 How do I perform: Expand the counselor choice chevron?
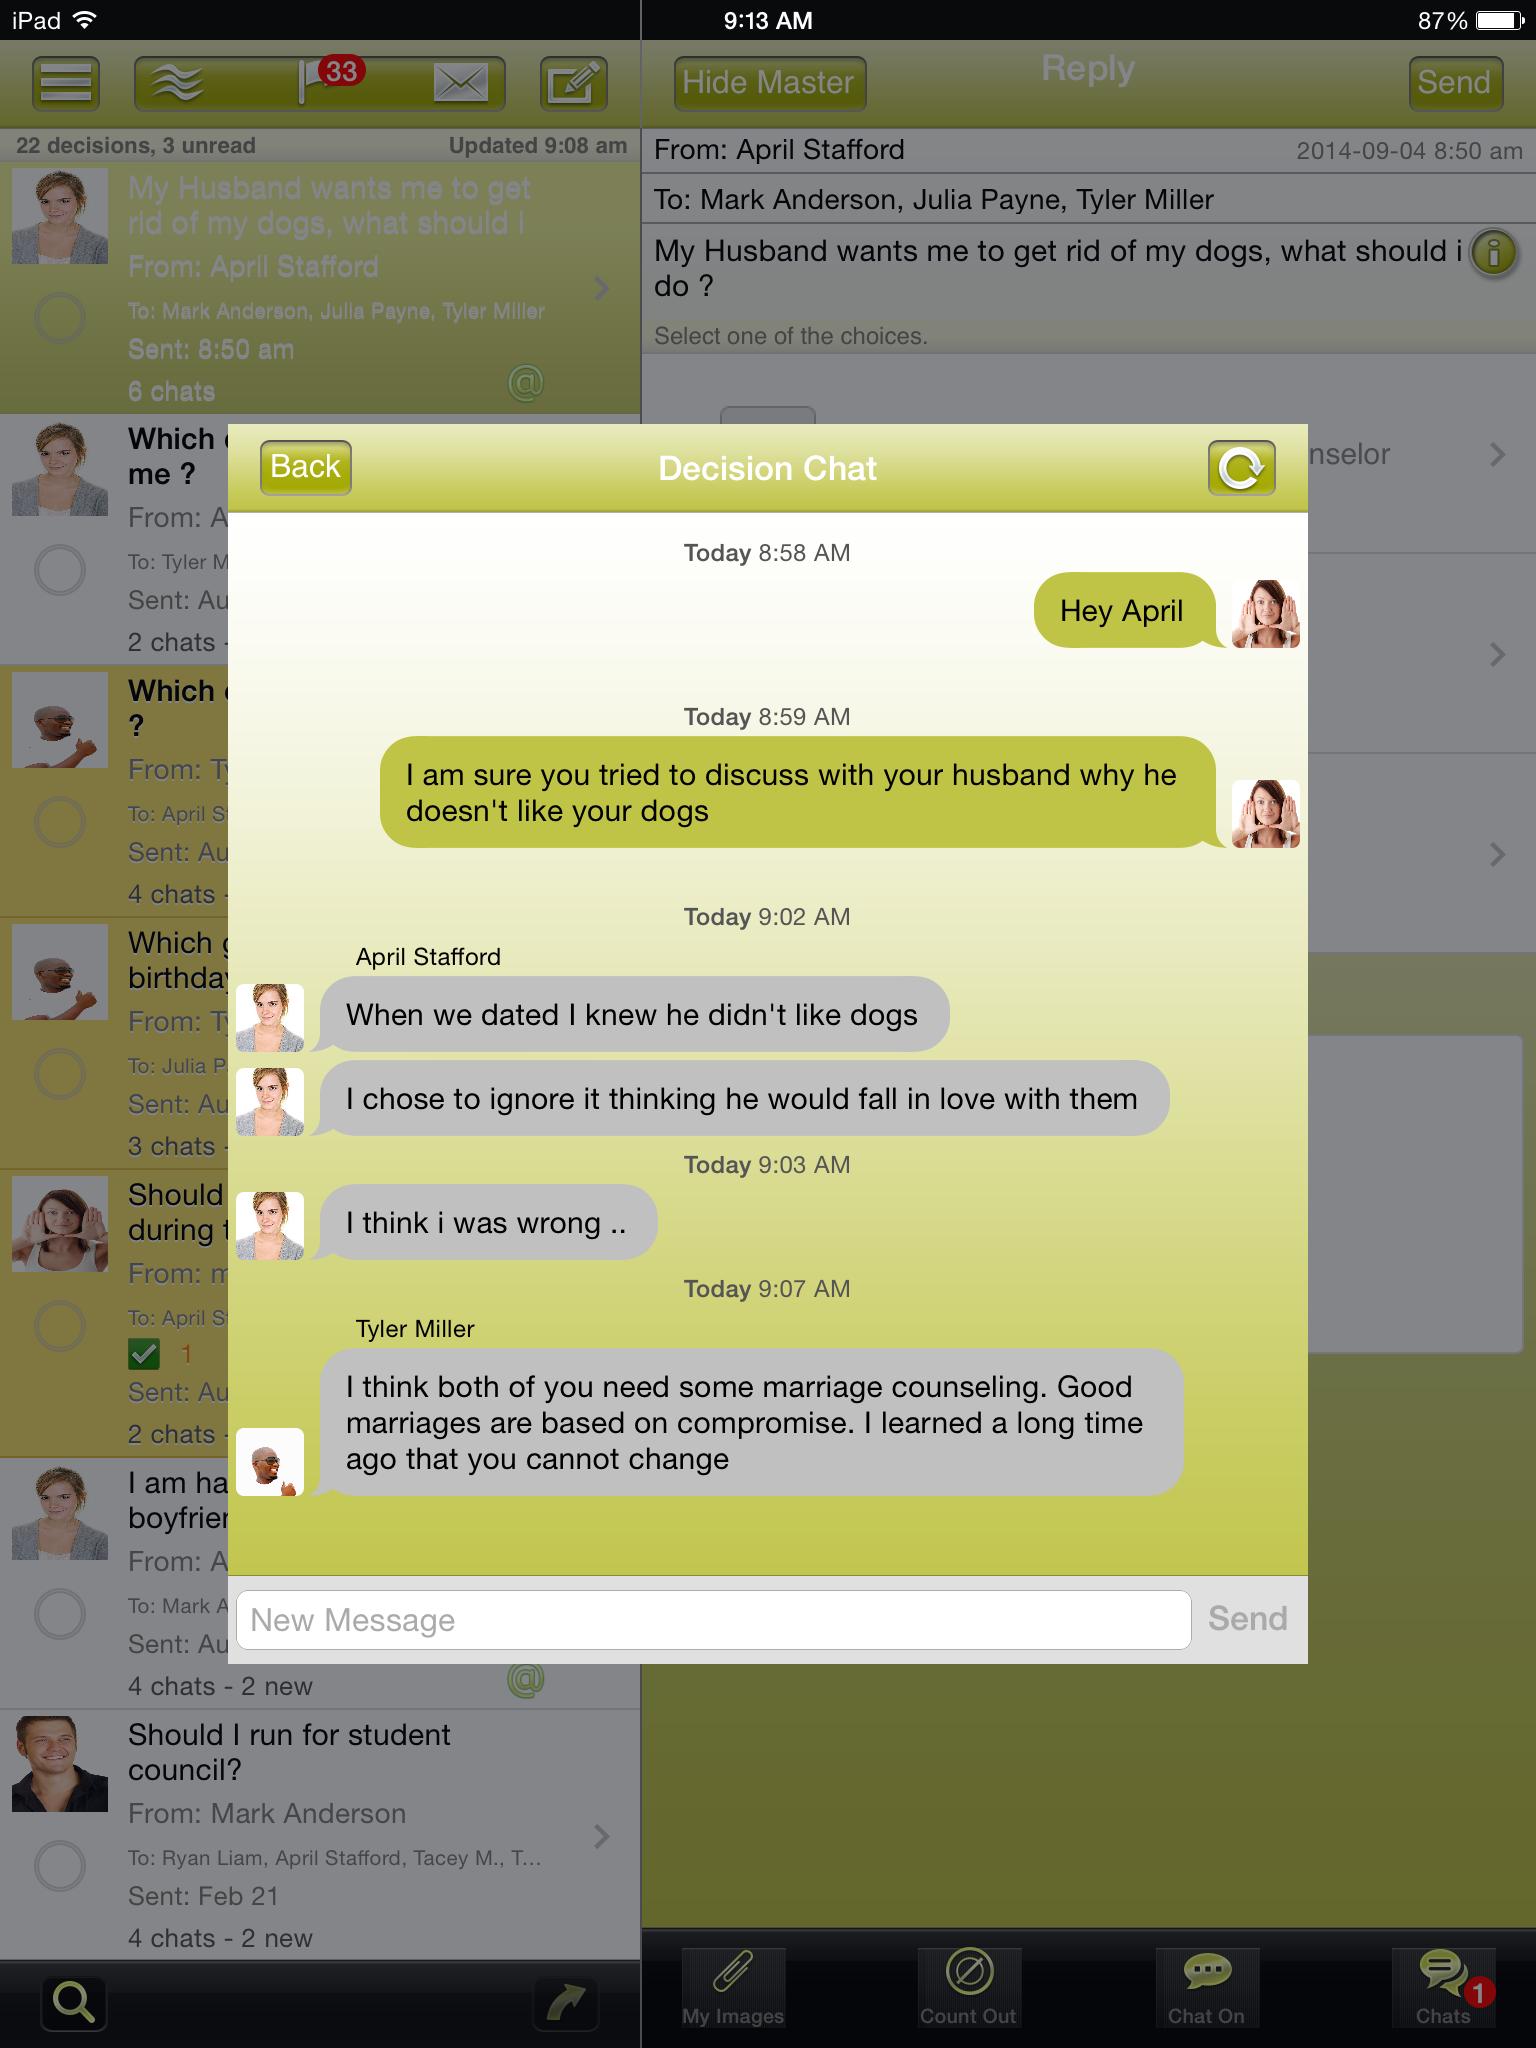tap(1497, 455)
